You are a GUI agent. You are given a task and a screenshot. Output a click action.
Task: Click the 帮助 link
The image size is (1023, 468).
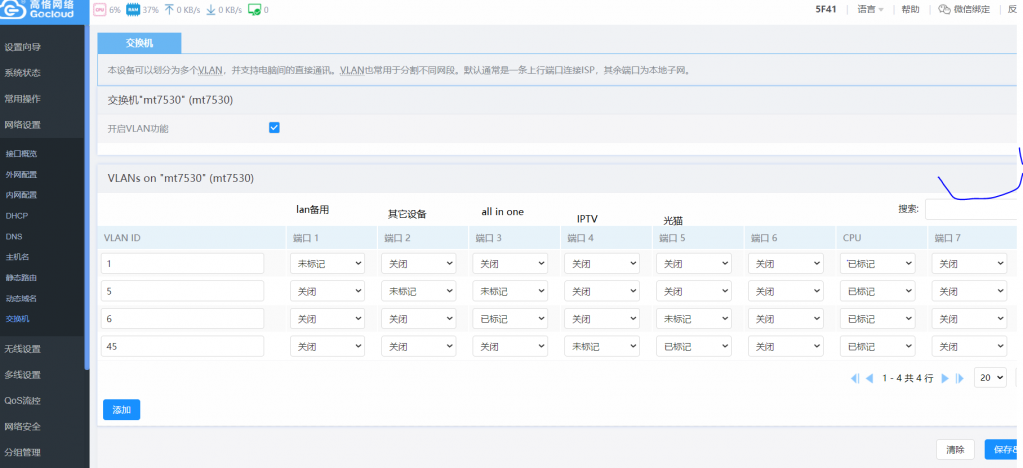(910, 9)
